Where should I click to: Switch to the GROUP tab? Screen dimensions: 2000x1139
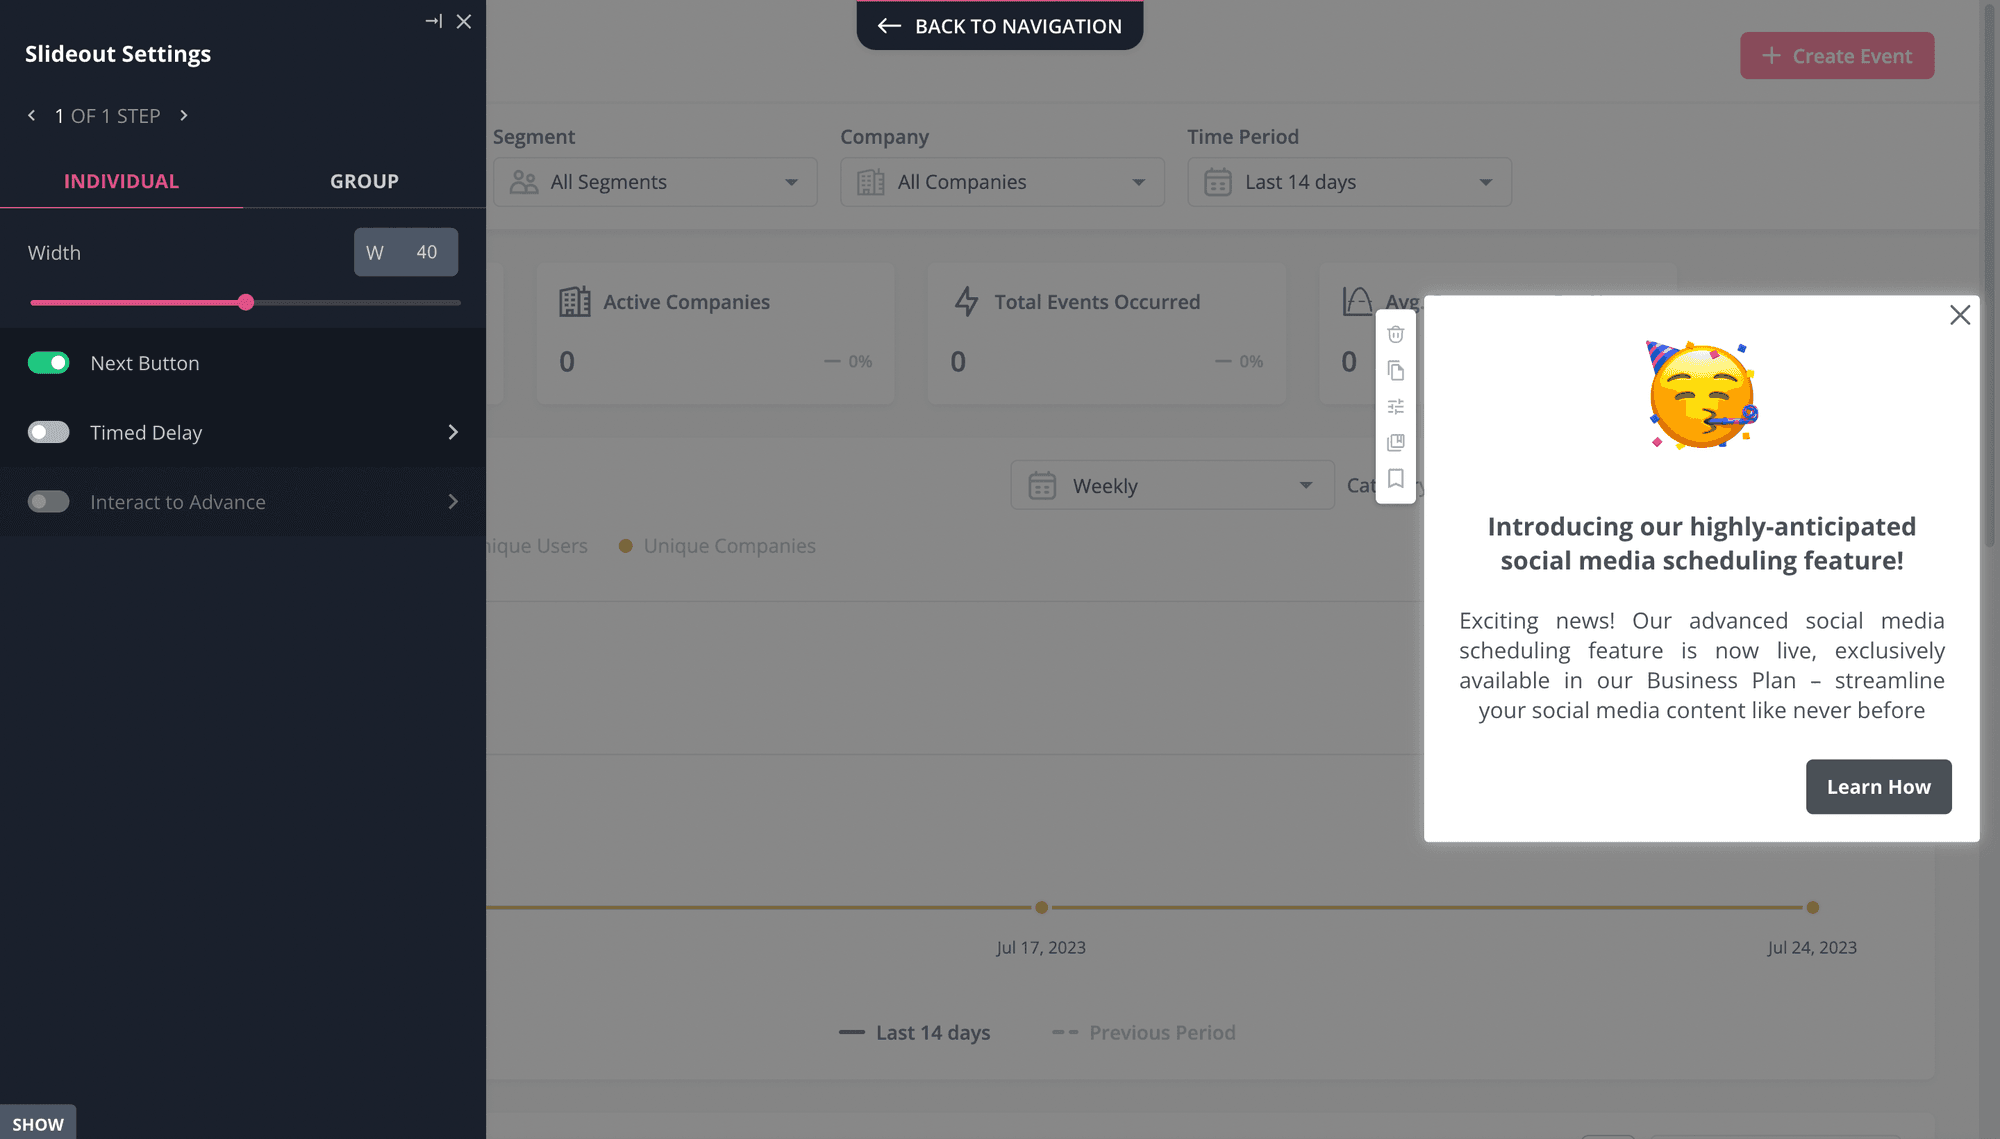point(364,181)
